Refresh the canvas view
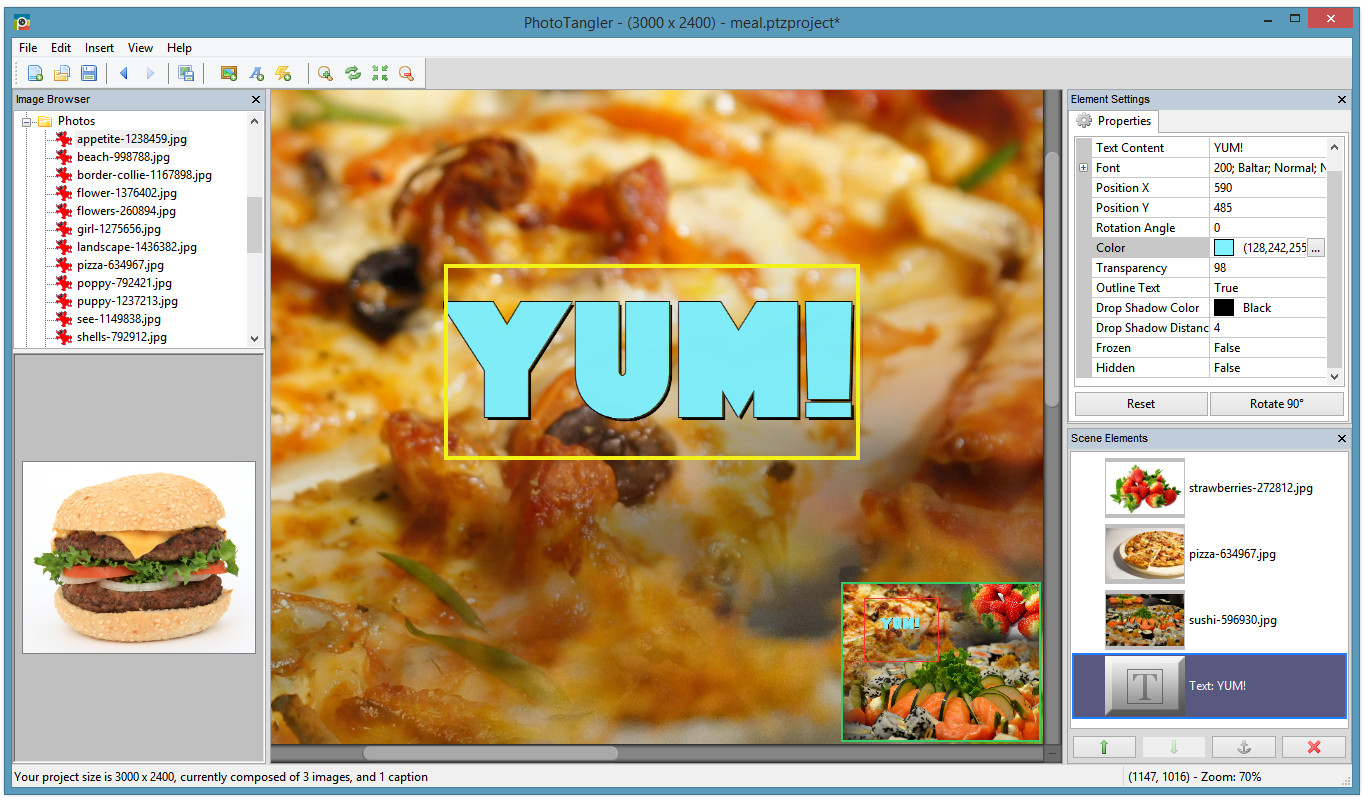The width and height of the screenshot is (1368, 803). (x=352, y=72)
